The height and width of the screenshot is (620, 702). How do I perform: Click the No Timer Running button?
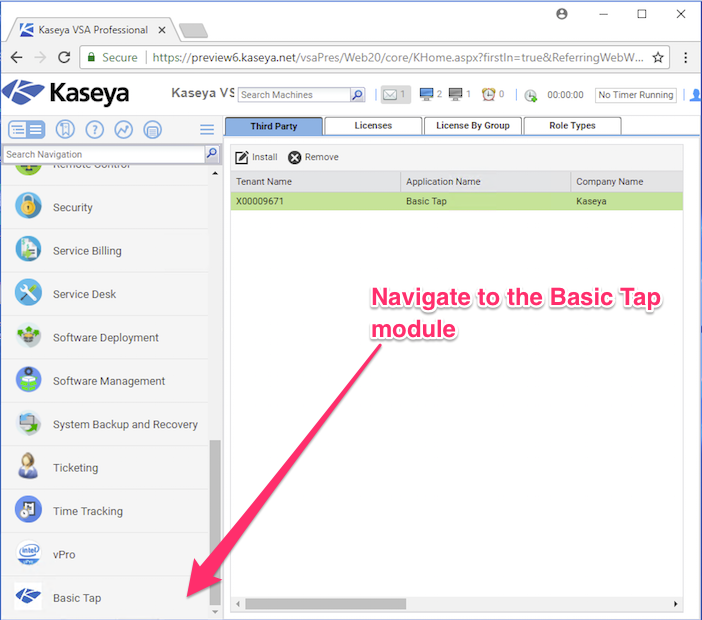click(635, 95)
